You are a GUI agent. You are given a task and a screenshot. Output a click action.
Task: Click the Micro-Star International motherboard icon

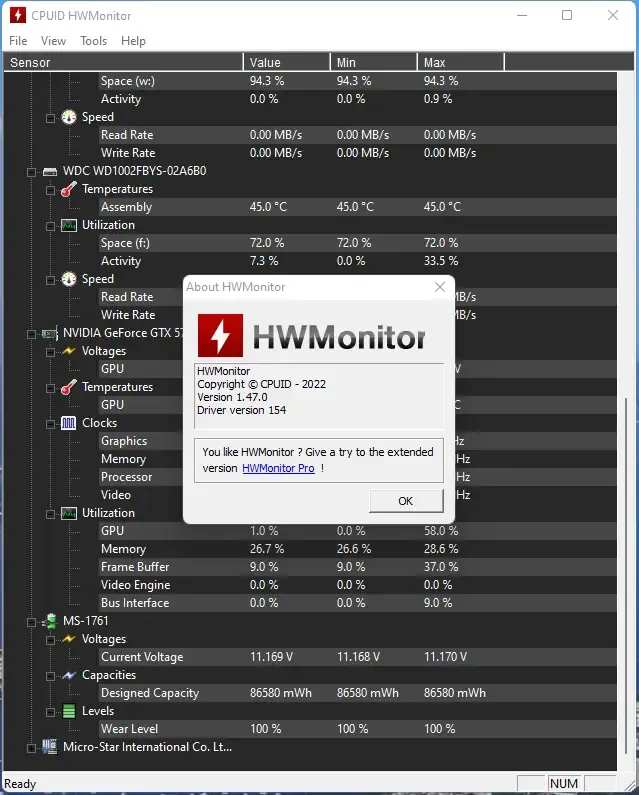click(x=50, y=747)
